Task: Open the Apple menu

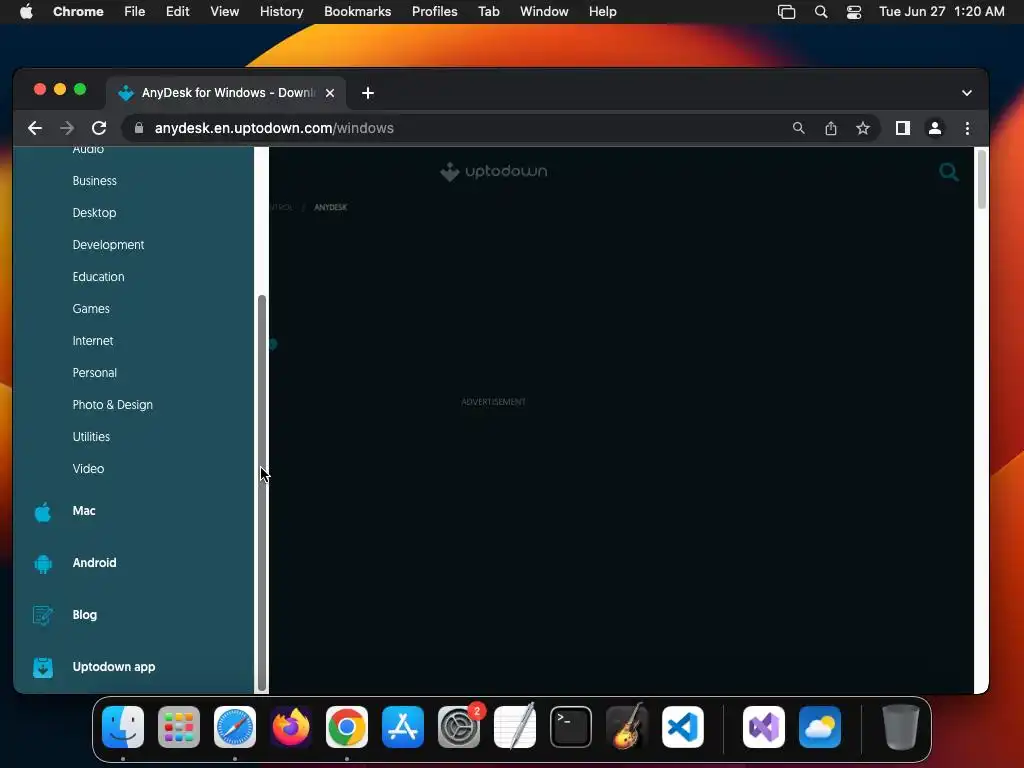Action: pyautogui.click(x=26, y=12)
